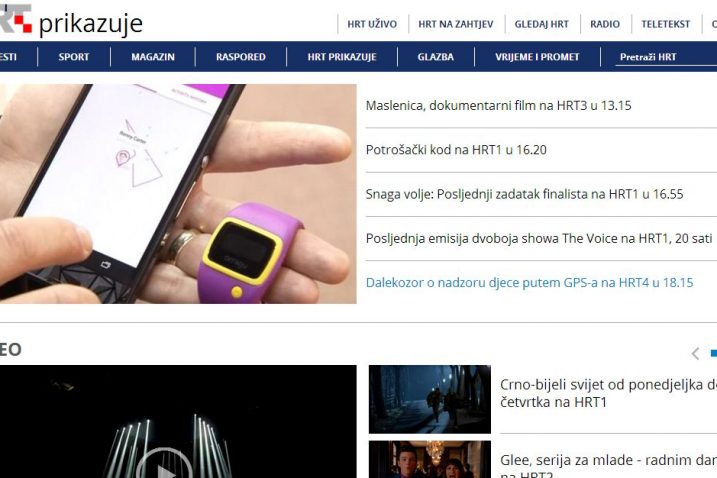Click the Pretraži HRT search field

(666, 57)
